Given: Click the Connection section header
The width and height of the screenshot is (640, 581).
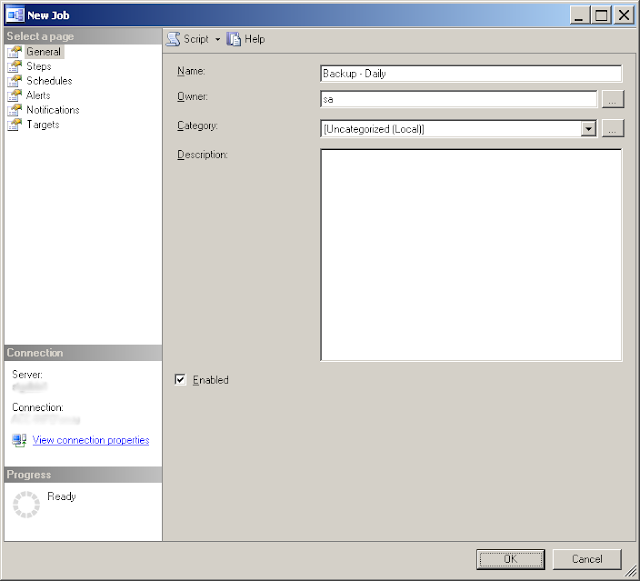Looking at the screenshot, I should [35, 353].
